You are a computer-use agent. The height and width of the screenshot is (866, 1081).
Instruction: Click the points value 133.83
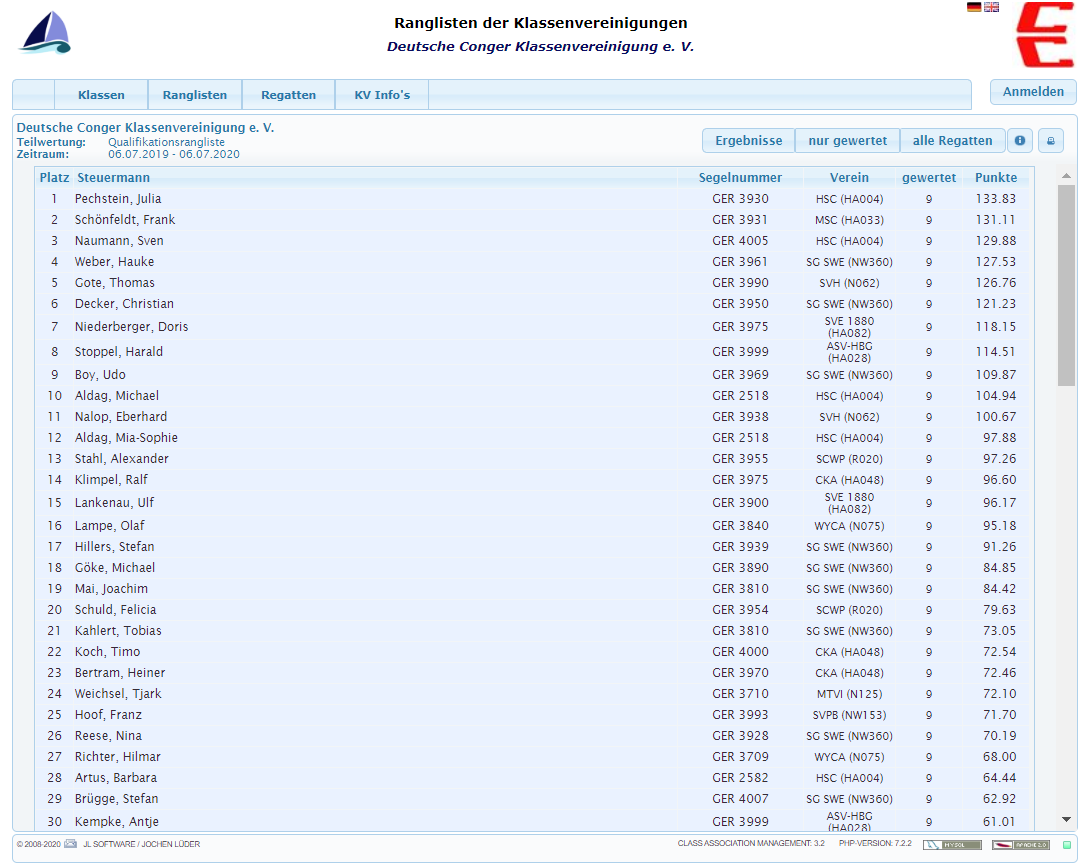tap(996, 199)
